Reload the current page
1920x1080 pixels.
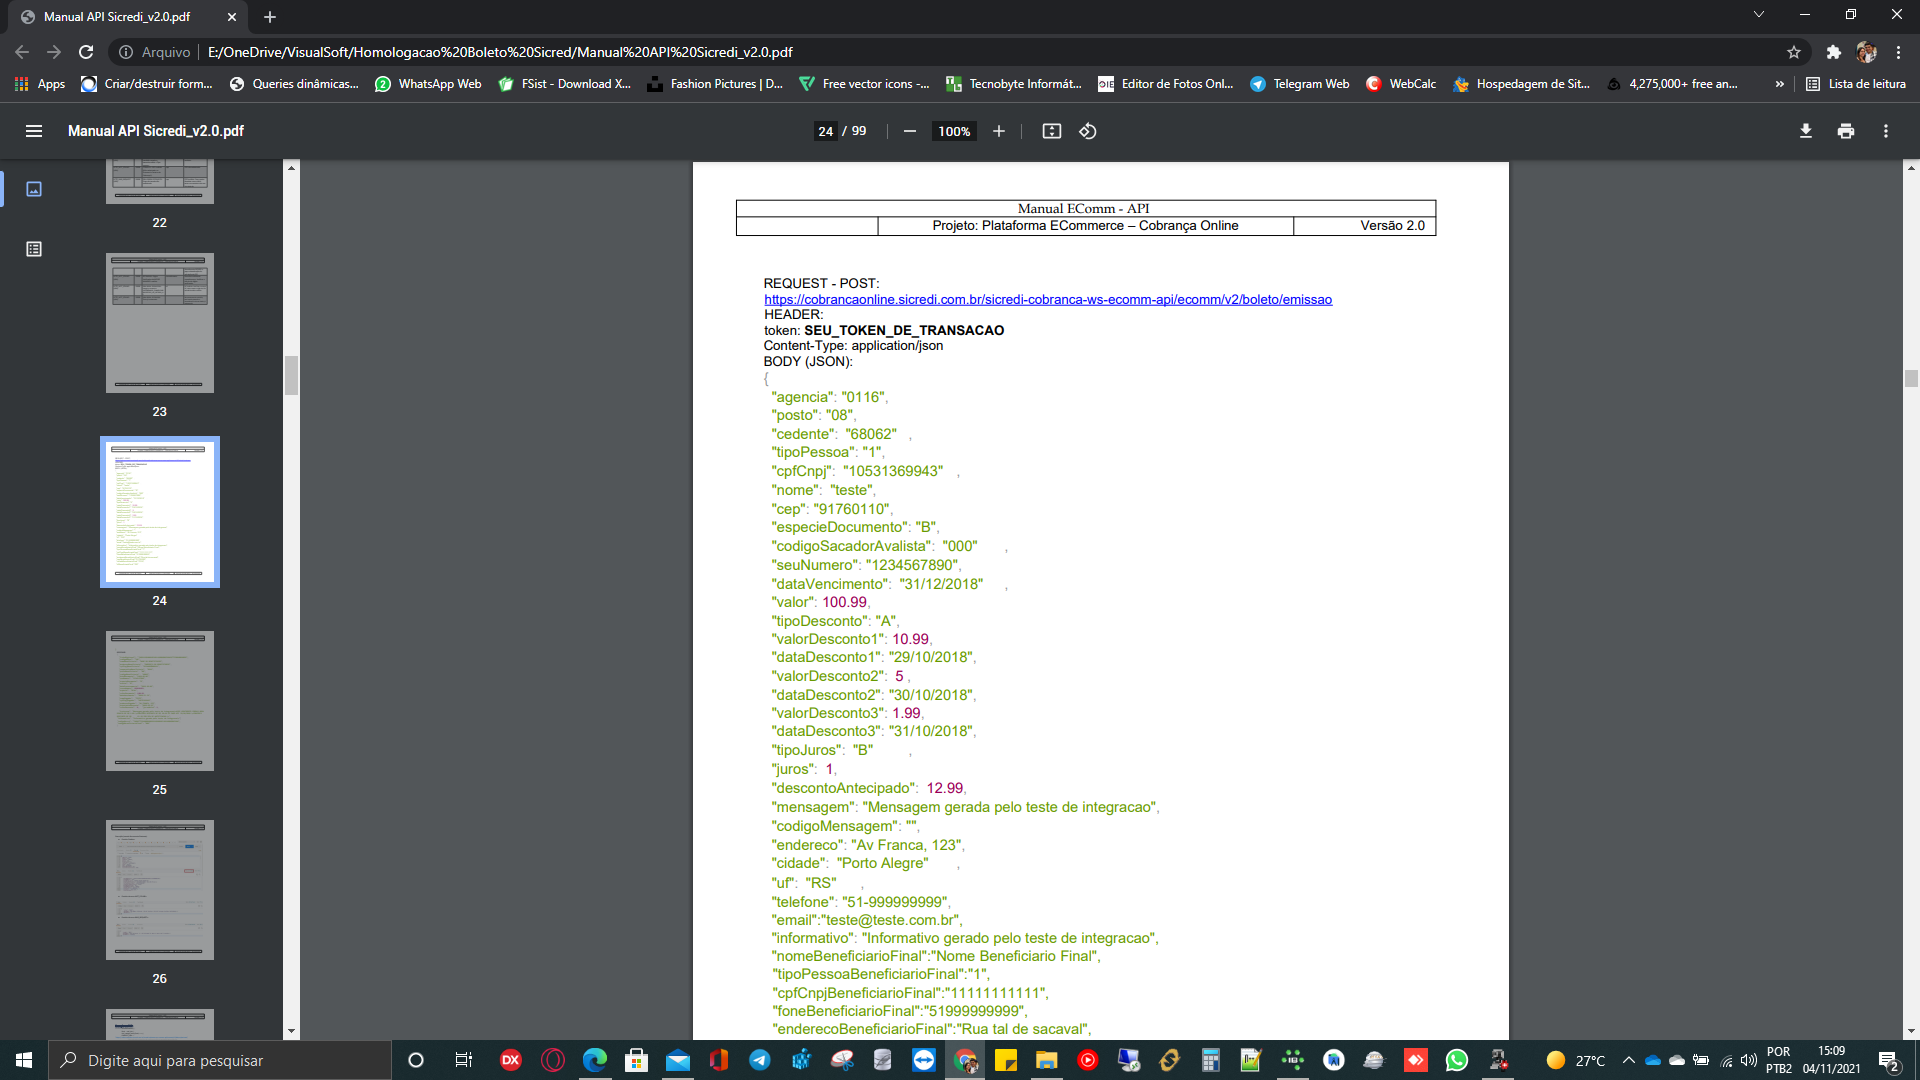(x=86, y=52)
